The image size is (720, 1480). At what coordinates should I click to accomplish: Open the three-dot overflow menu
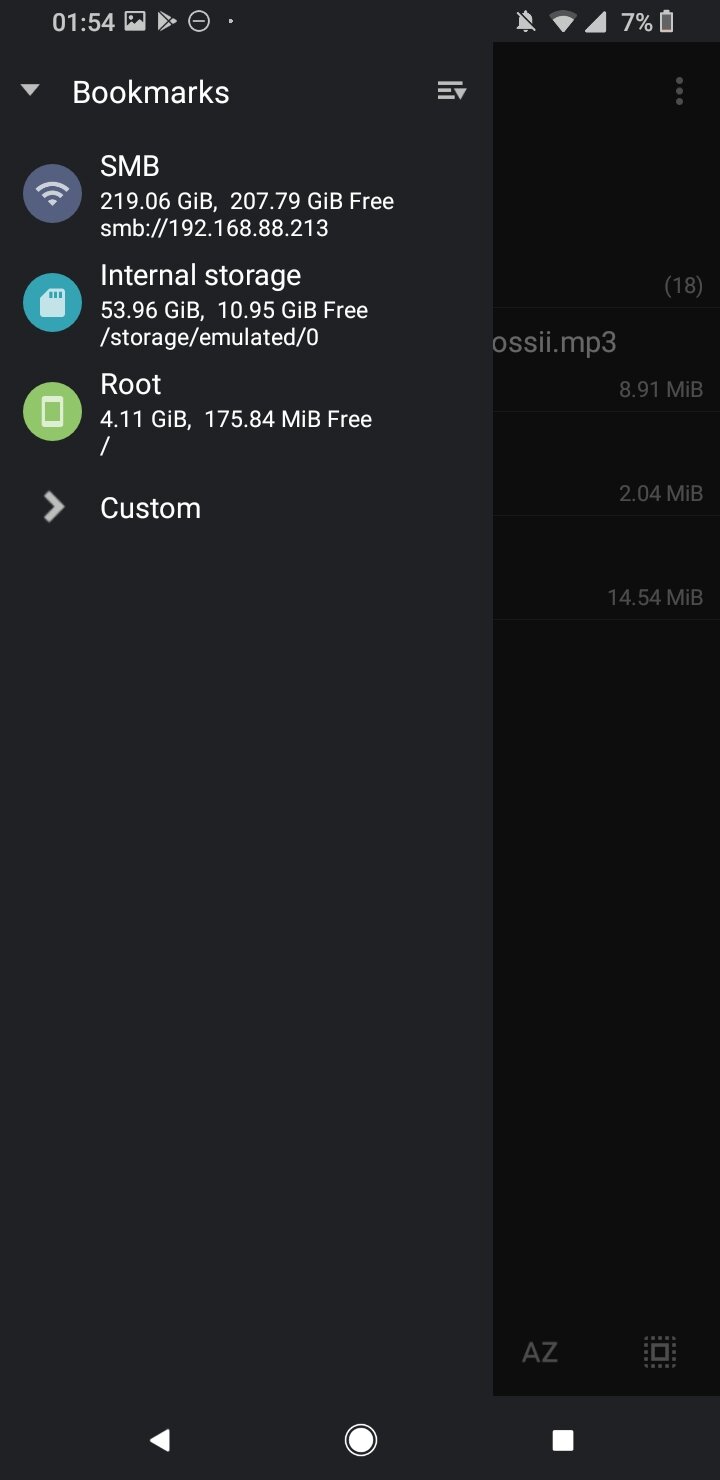[x=679, y=91]
